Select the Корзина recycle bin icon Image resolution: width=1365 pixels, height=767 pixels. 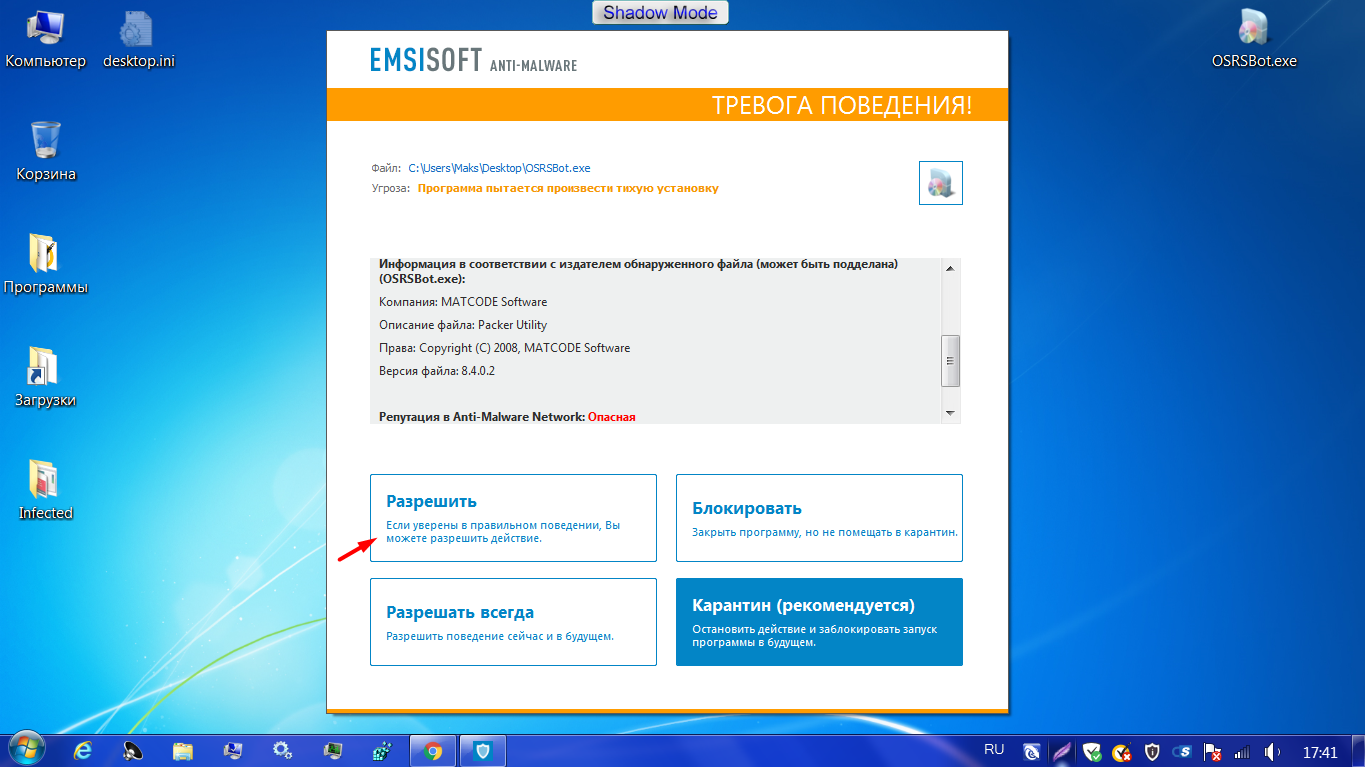pos(46,152)
